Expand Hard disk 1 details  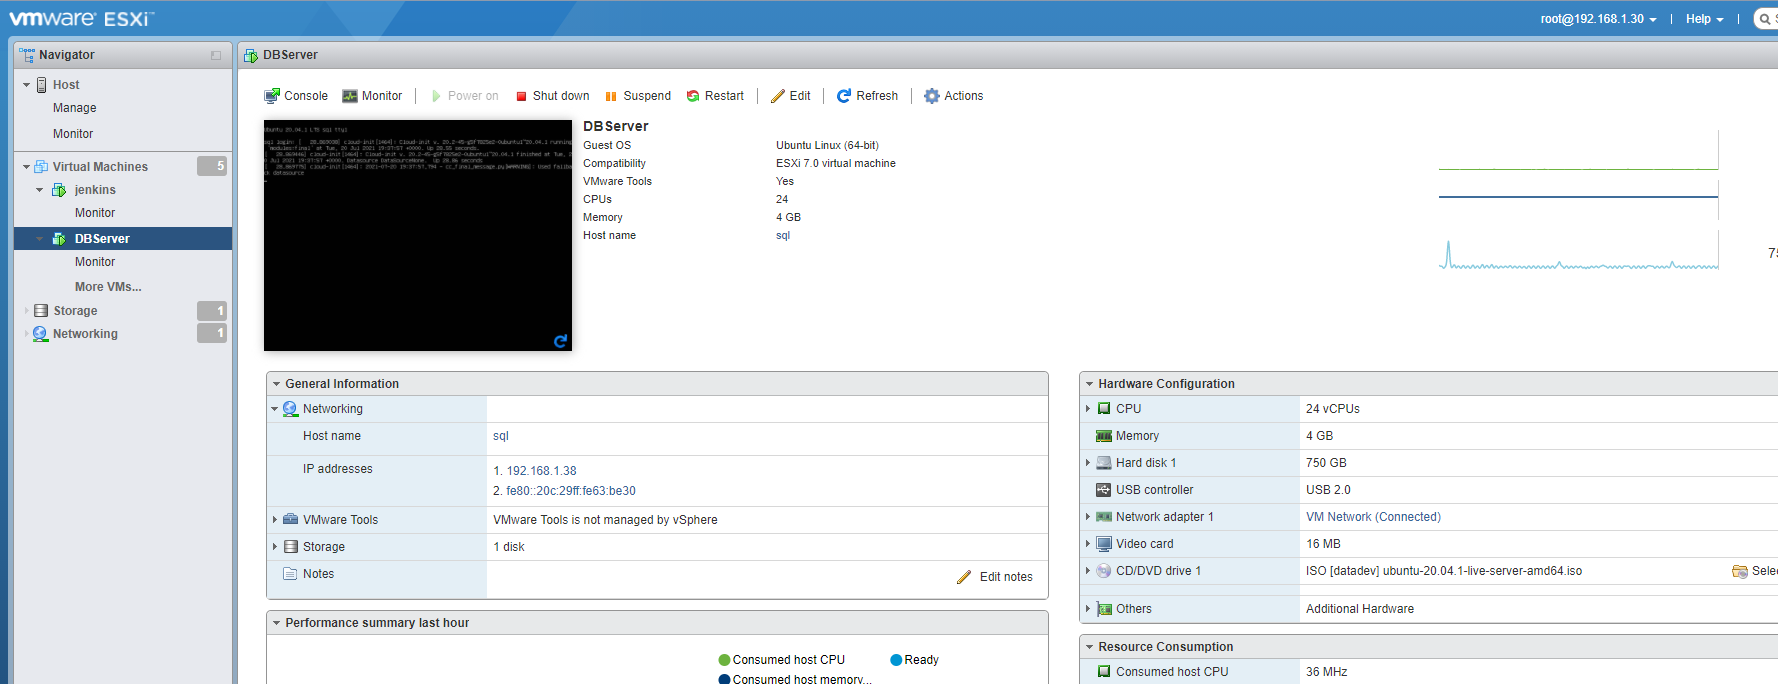[x=1088, y=463]
